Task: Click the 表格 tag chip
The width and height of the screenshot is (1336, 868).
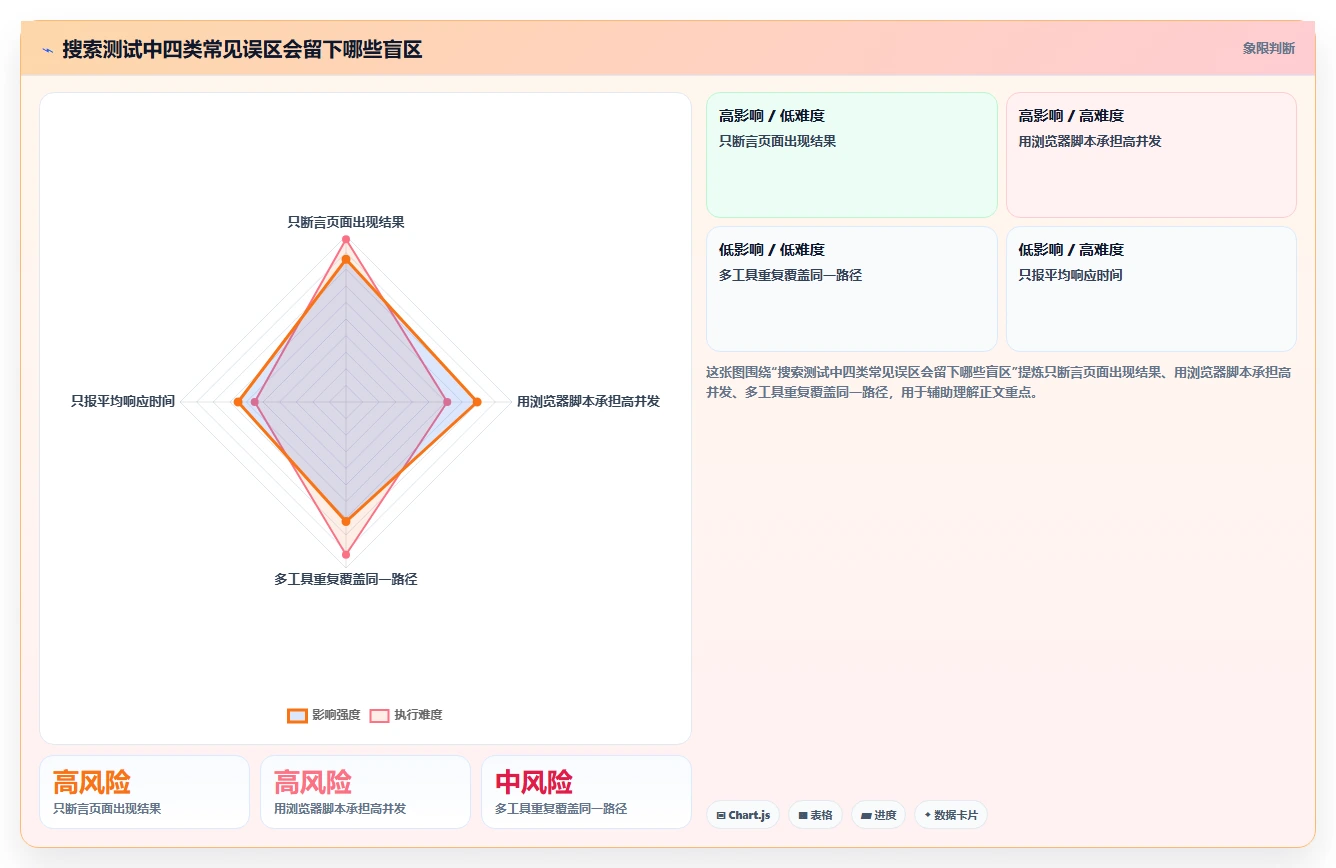Action: [x=816, y=815]
